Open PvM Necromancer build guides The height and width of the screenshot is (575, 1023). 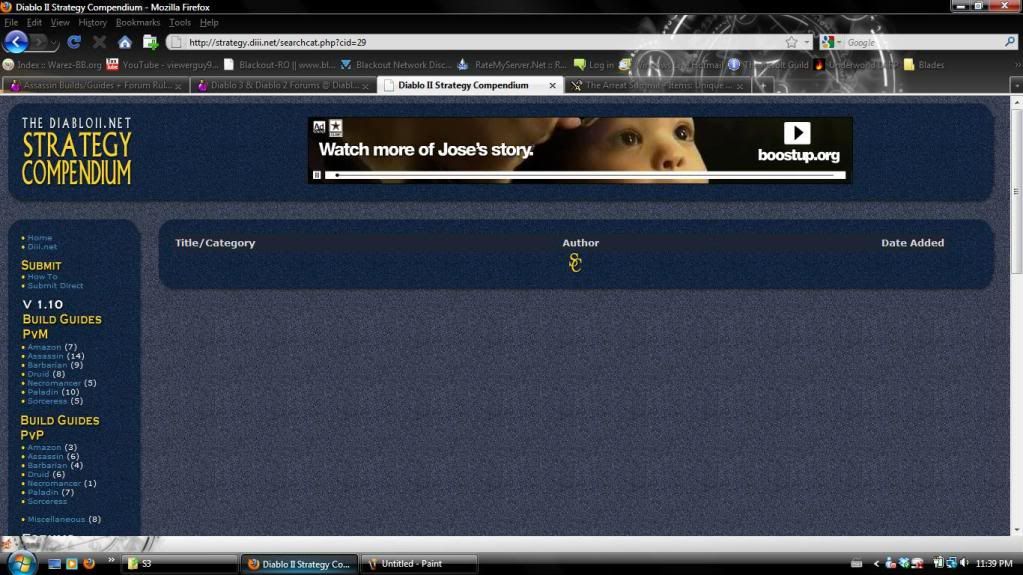(54, 383)
